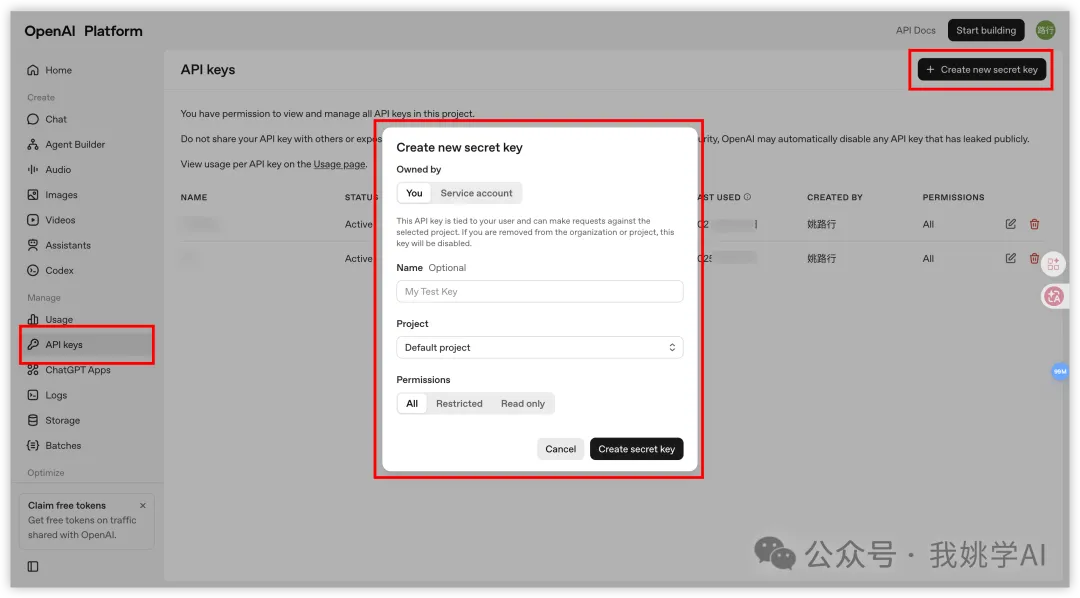Click the Images sidebar icon
Viewport: 1080px width, 598px height.
tap(32, 195)
